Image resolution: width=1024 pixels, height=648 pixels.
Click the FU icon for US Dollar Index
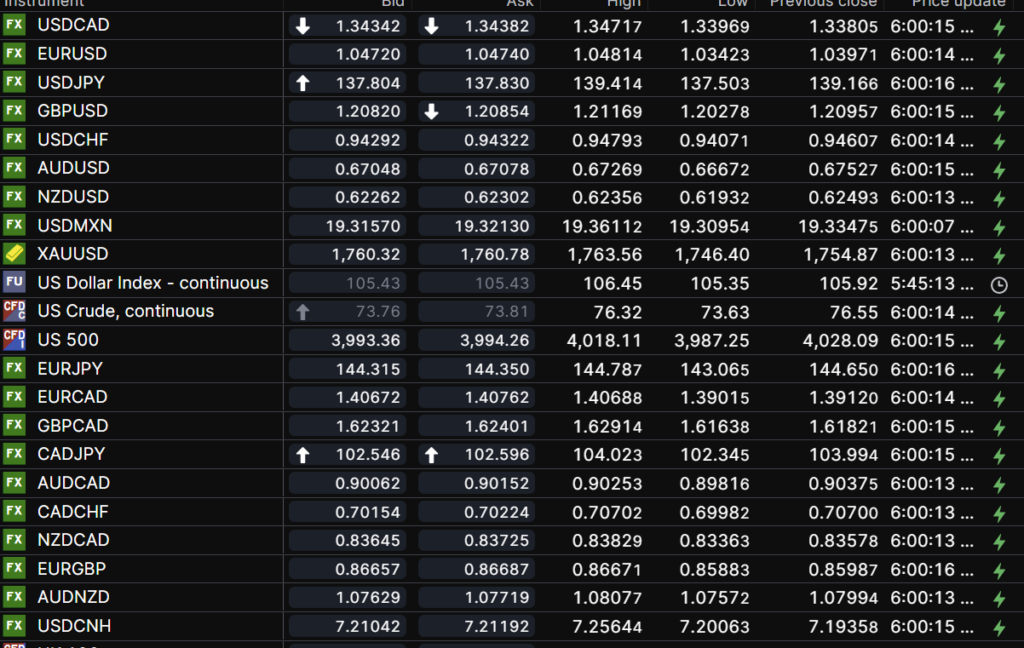click(x=14, y=282)
